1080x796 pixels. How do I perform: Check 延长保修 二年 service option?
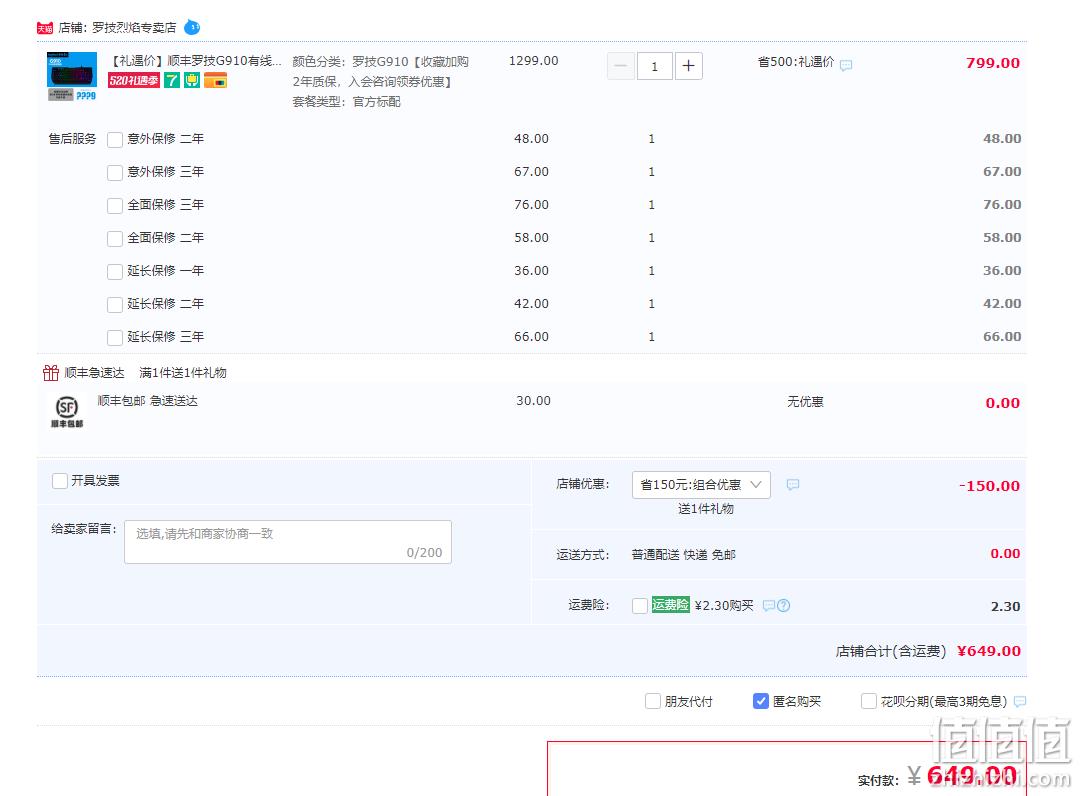(x=115, y=305)
